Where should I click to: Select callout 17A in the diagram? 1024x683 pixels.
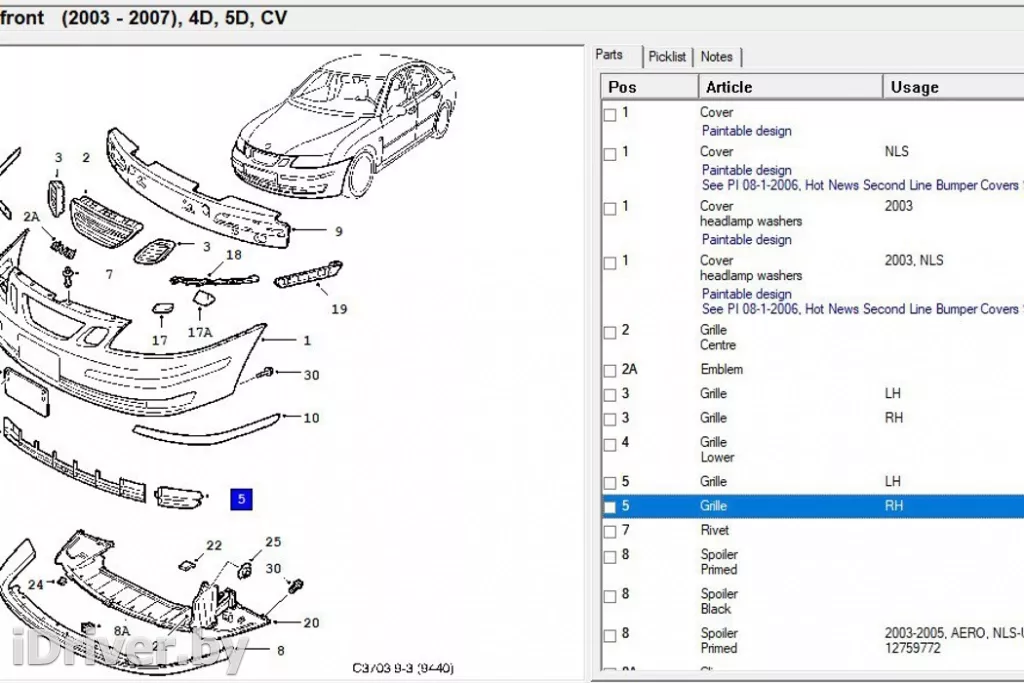click(x=200, y=332)
